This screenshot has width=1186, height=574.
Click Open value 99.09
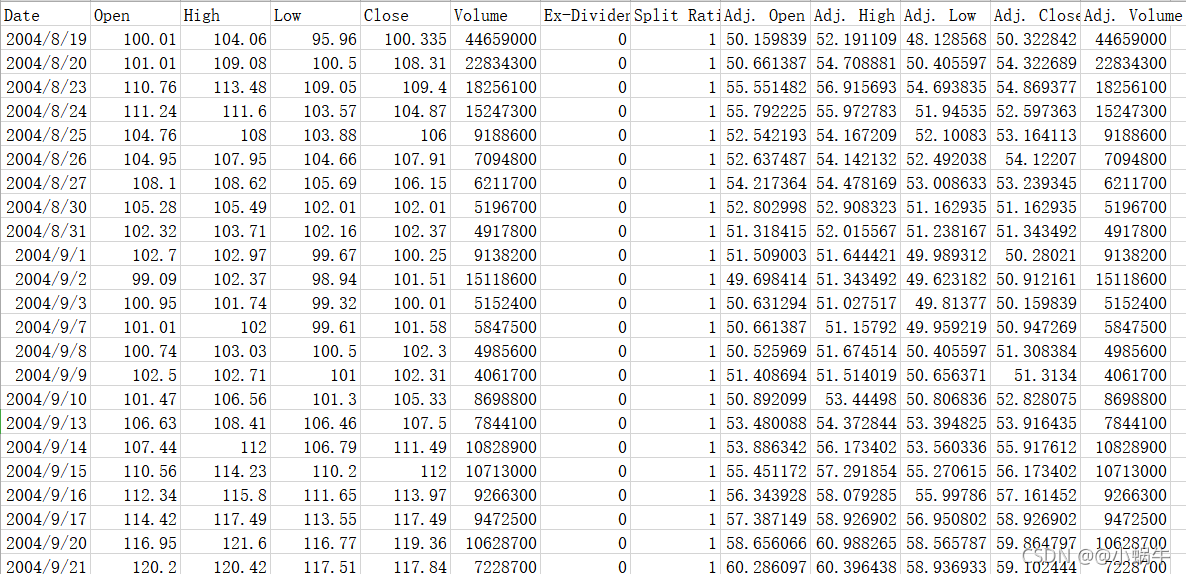point(135,280)
